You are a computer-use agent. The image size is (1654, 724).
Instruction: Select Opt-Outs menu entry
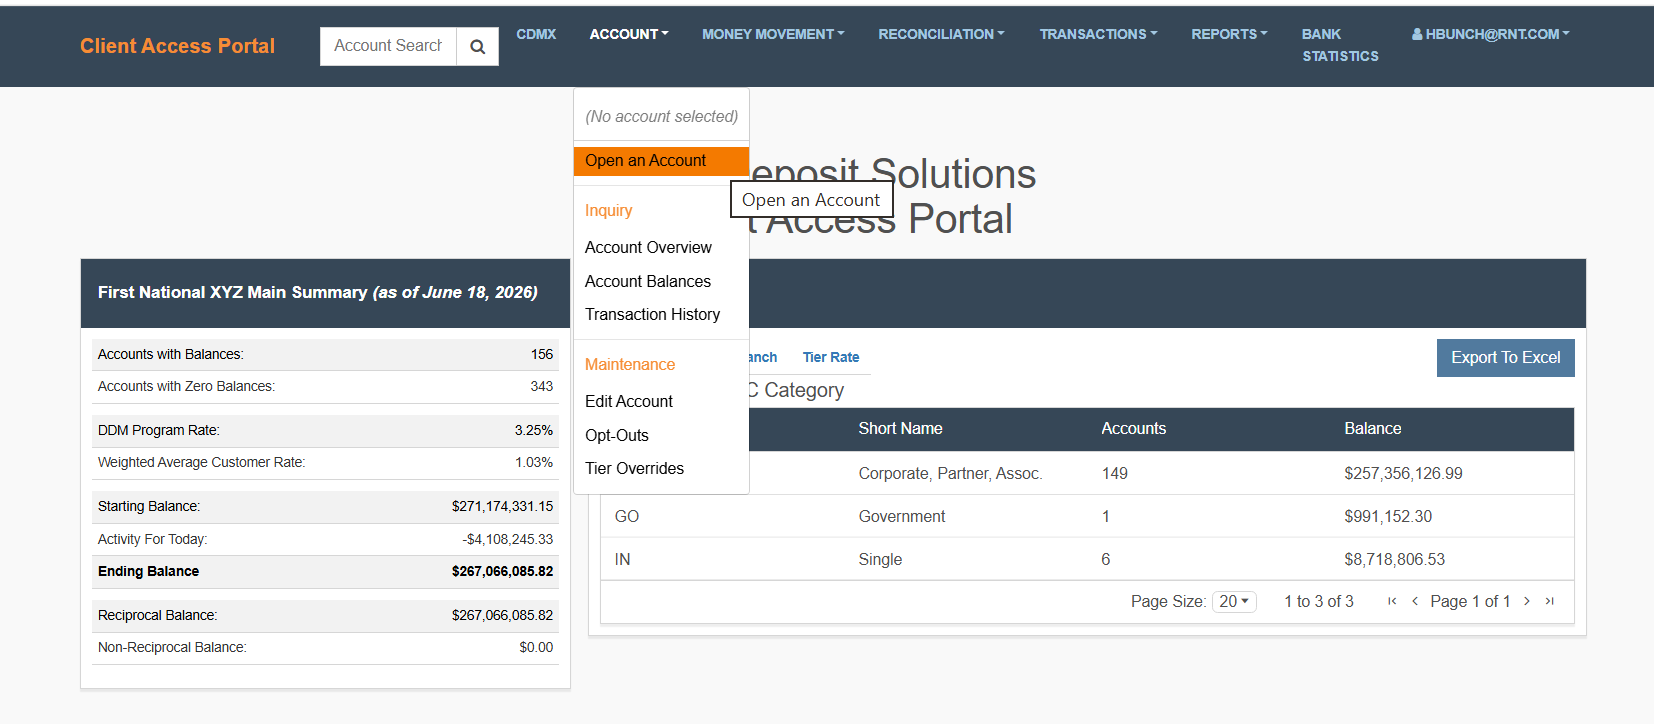[x=617, y=435]
